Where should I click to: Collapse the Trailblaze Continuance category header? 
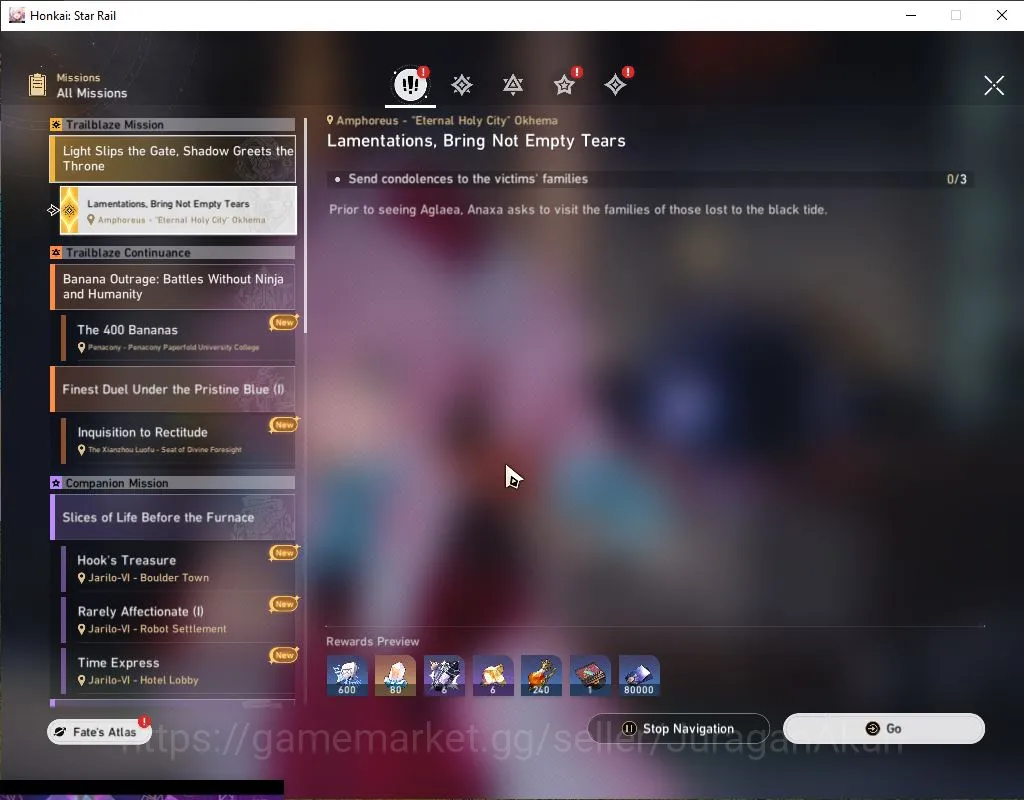172,253
